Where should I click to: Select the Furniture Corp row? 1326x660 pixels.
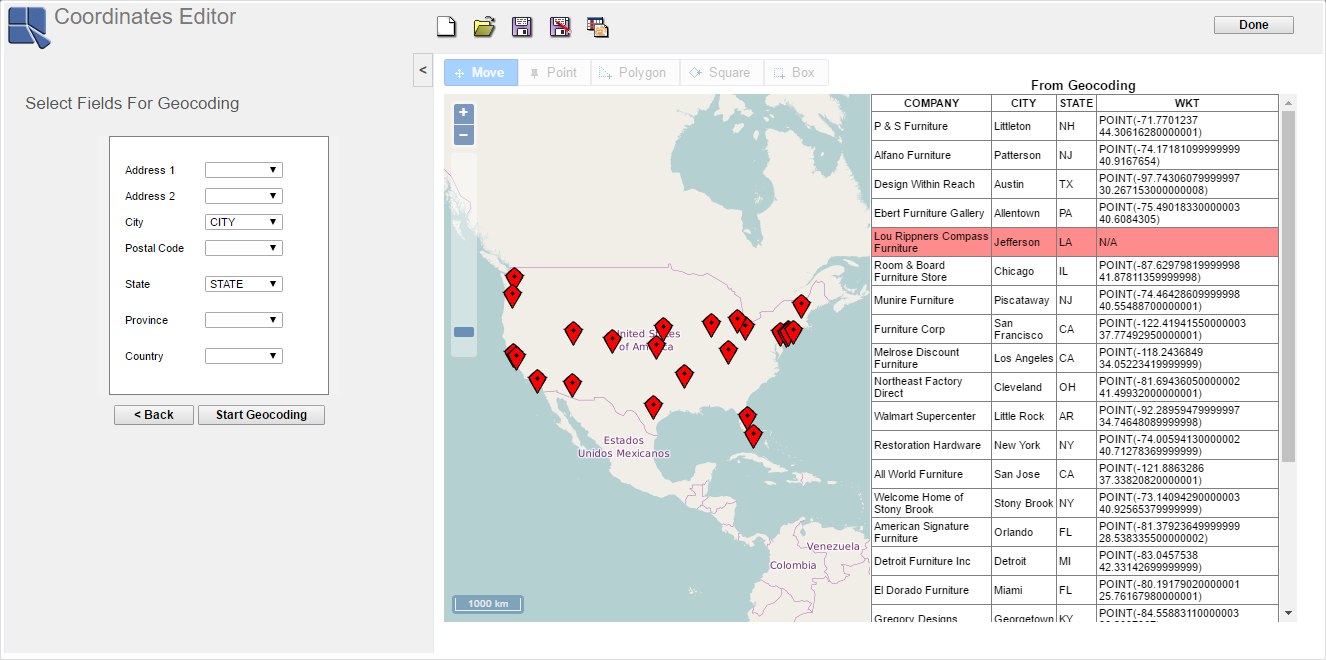point(1075,329)
